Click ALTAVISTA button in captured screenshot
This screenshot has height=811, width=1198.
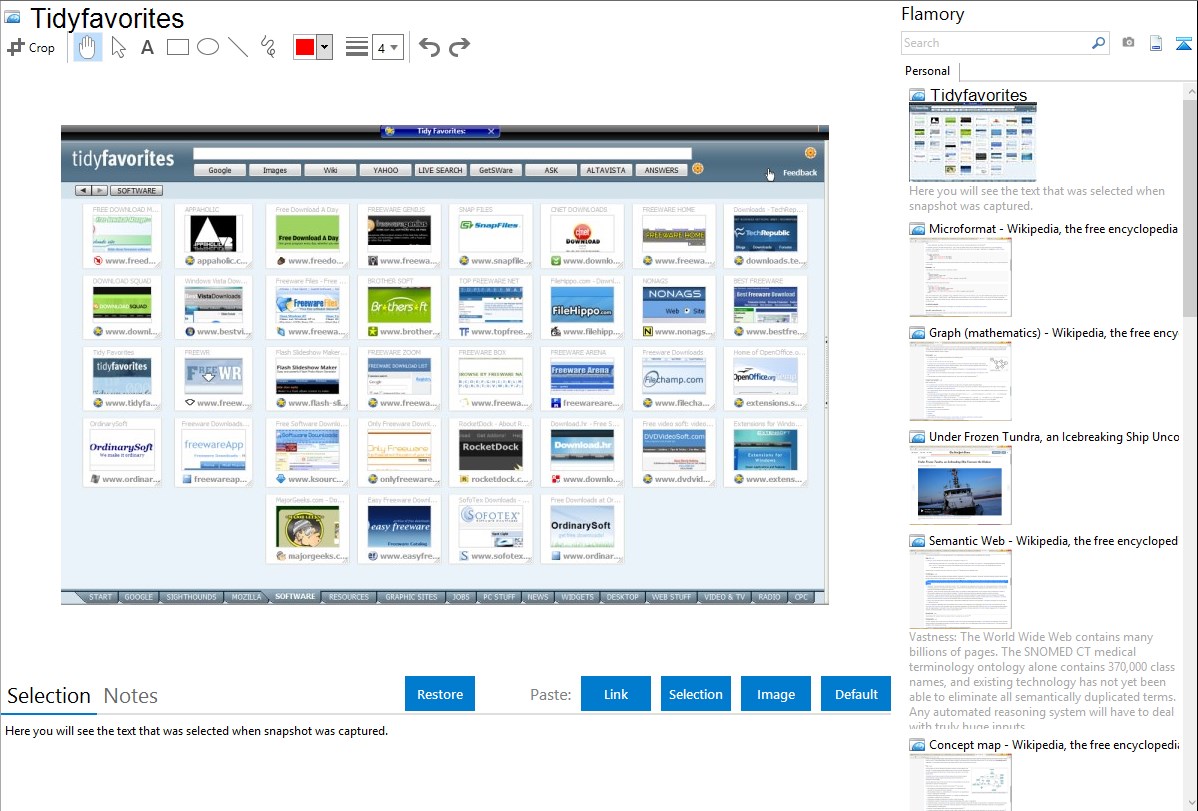(606, 170)
